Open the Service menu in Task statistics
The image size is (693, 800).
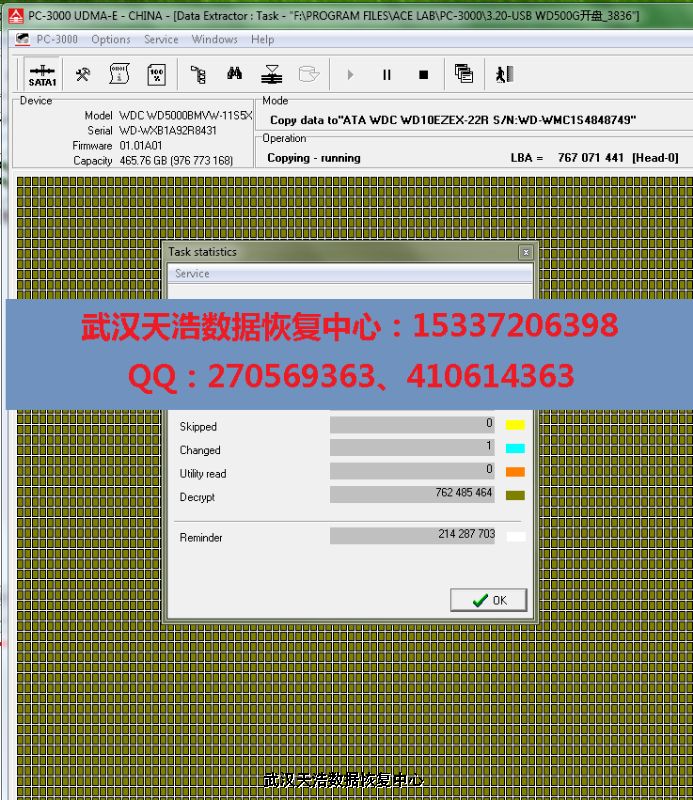click(192, 273)
